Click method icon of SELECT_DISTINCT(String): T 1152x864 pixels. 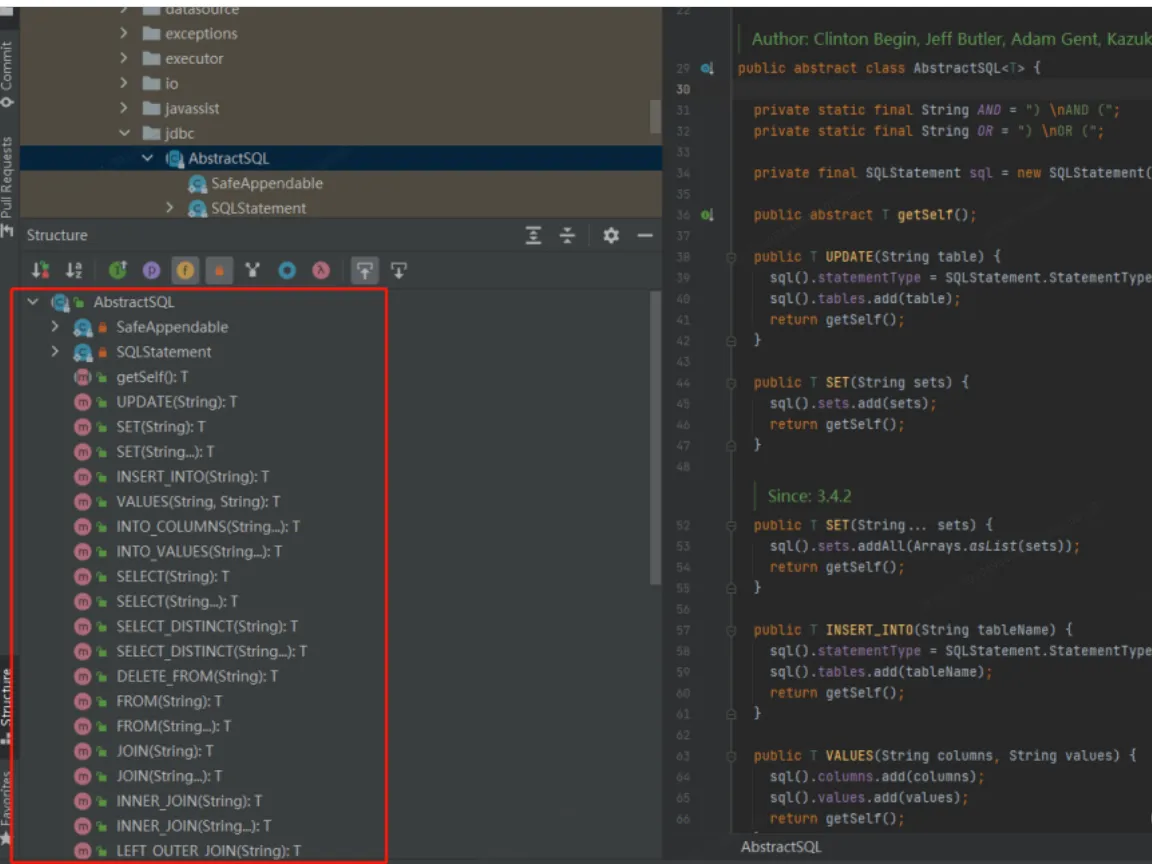pyautogui.click(x=82, y=627)
